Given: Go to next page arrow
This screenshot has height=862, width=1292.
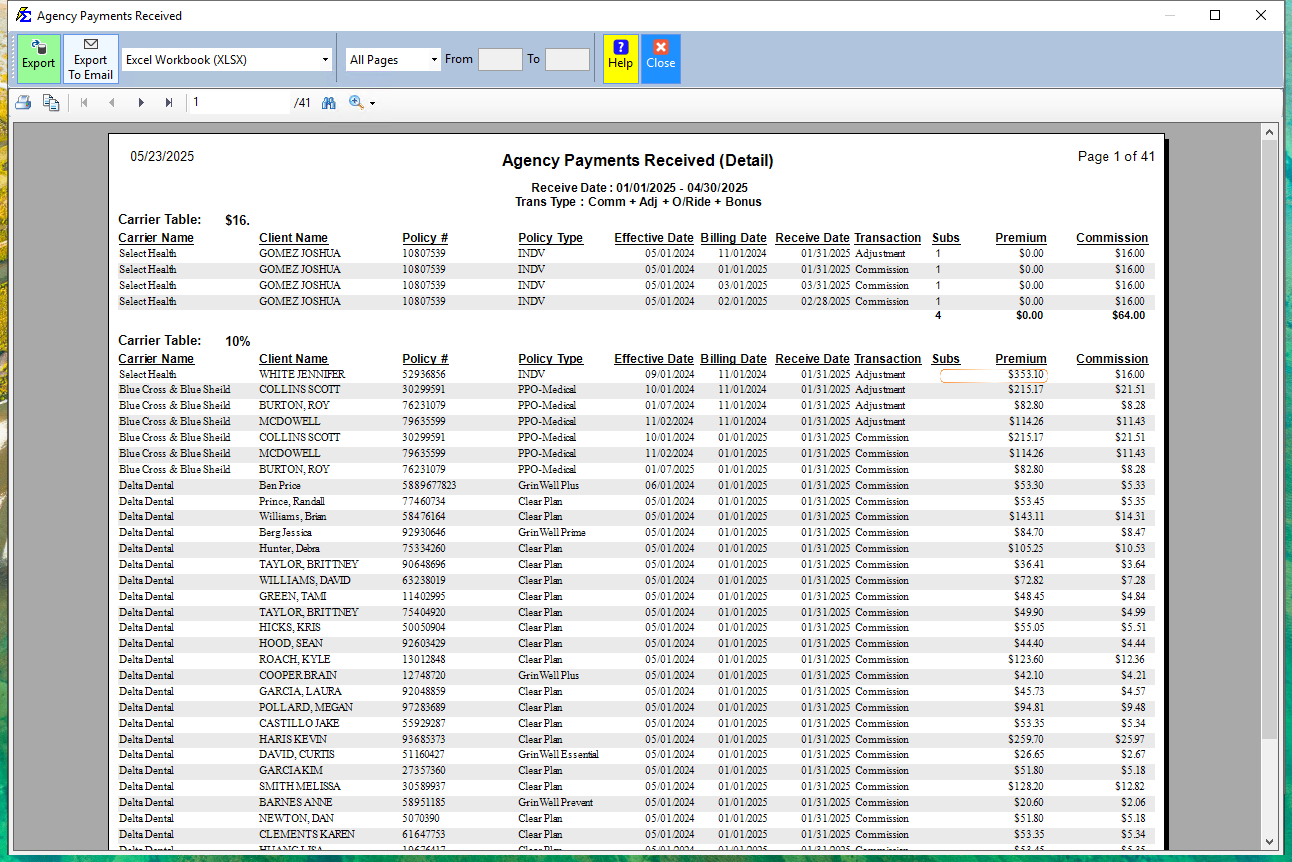Looking at the screenshot, I should (x=141, y=103).
